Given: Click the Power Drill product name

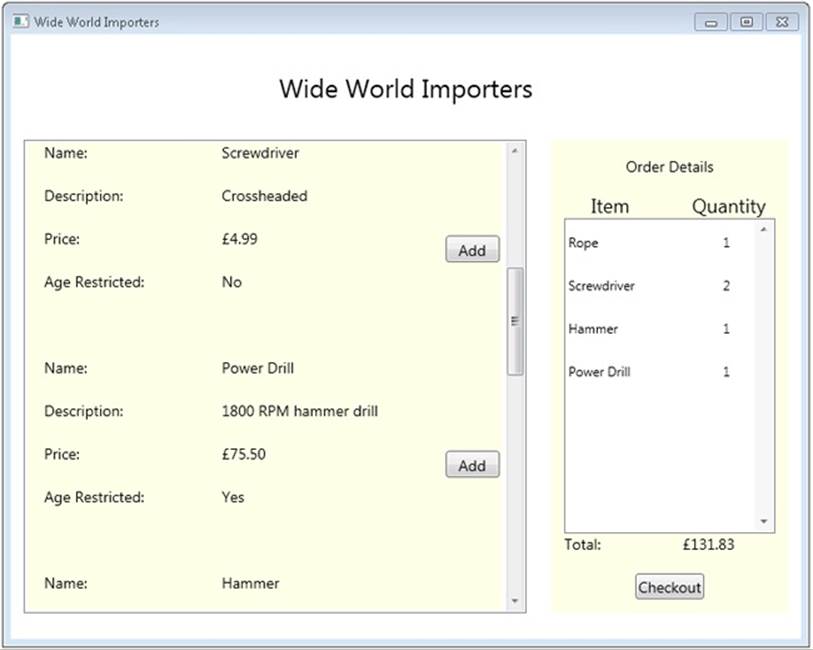Looking at the screenshot, I should (x=258, y=368).
